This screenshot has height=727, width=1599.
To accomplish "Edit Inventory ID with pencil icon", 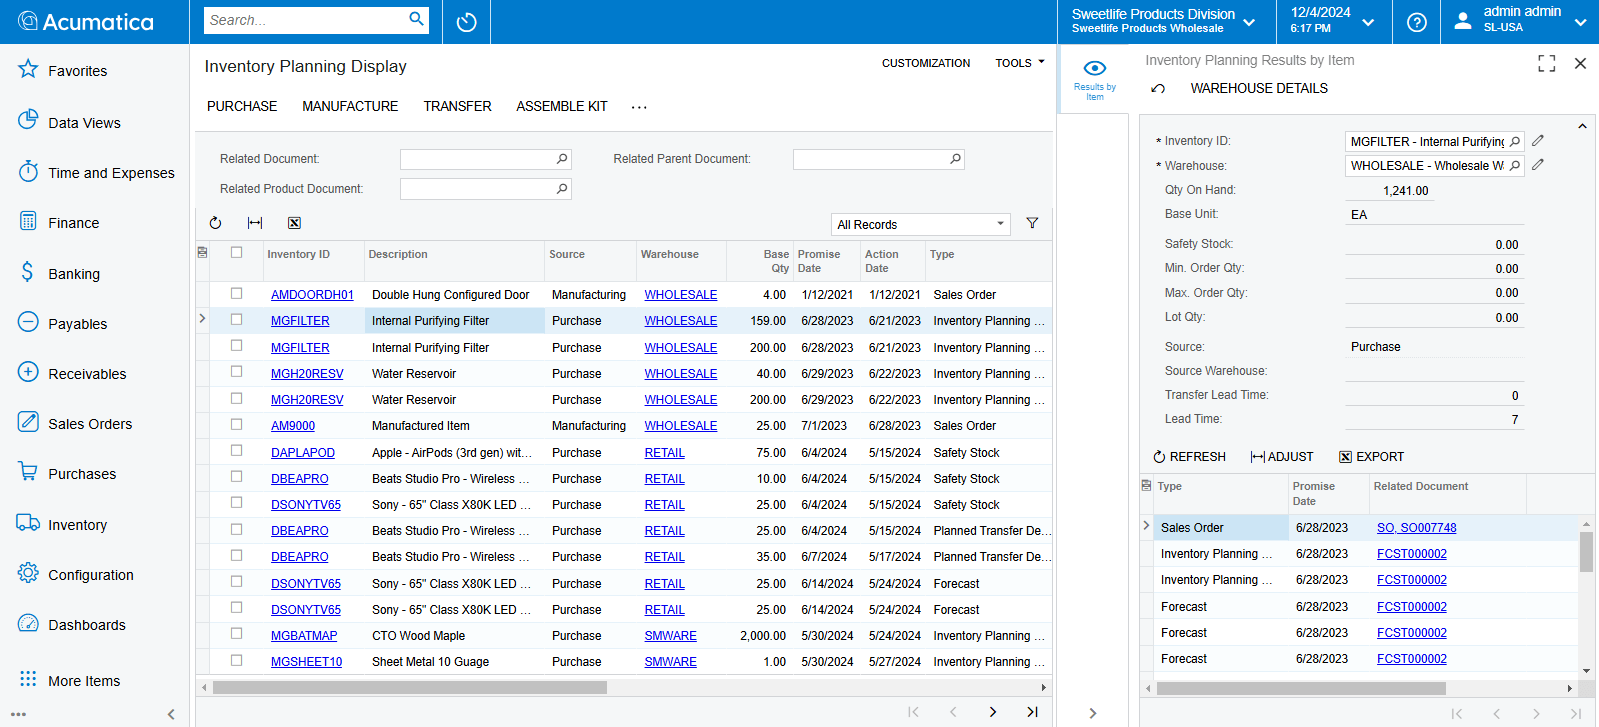I will [1538, 141].
